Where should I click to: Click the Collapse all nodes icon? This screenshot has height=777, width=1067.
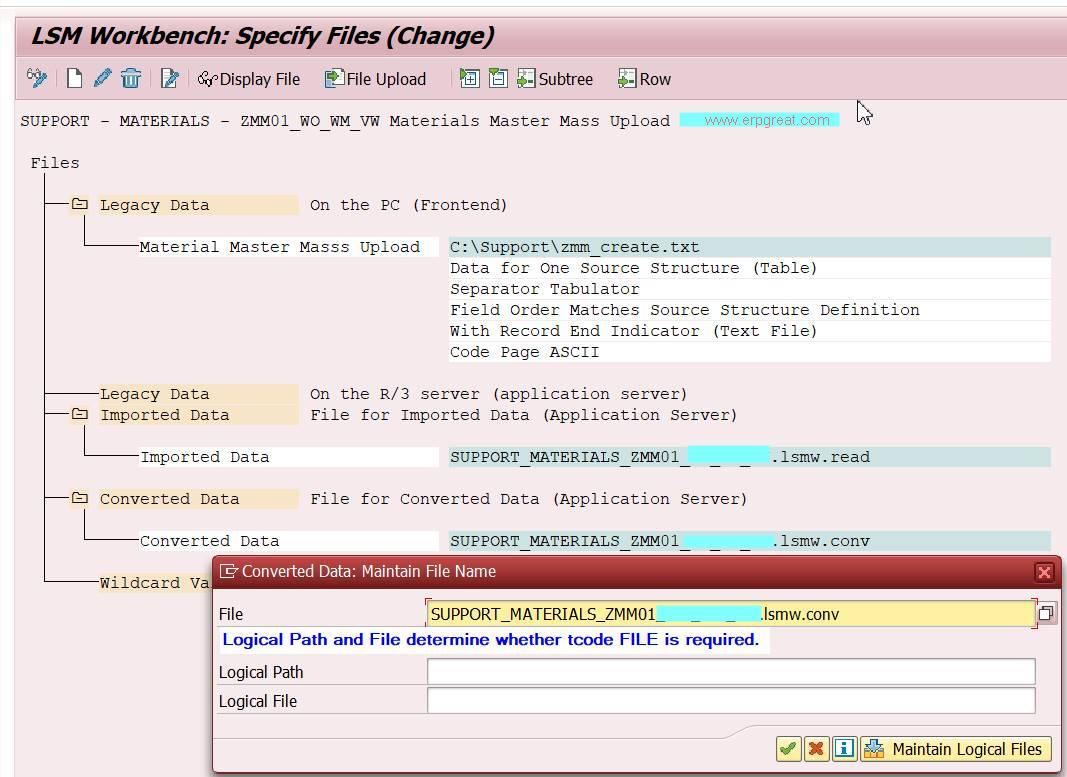pos(498,78)
